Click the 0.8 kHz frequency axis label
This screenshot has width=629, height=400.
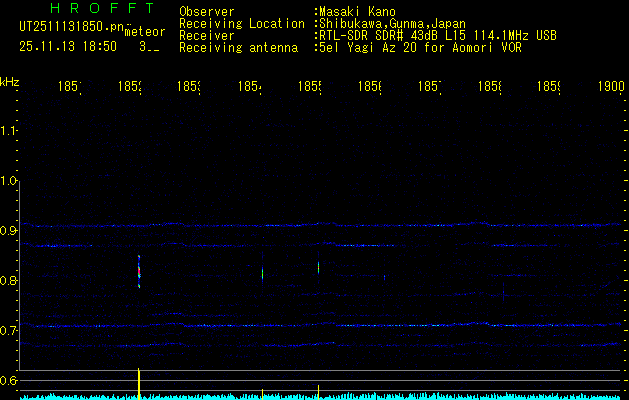10,281
